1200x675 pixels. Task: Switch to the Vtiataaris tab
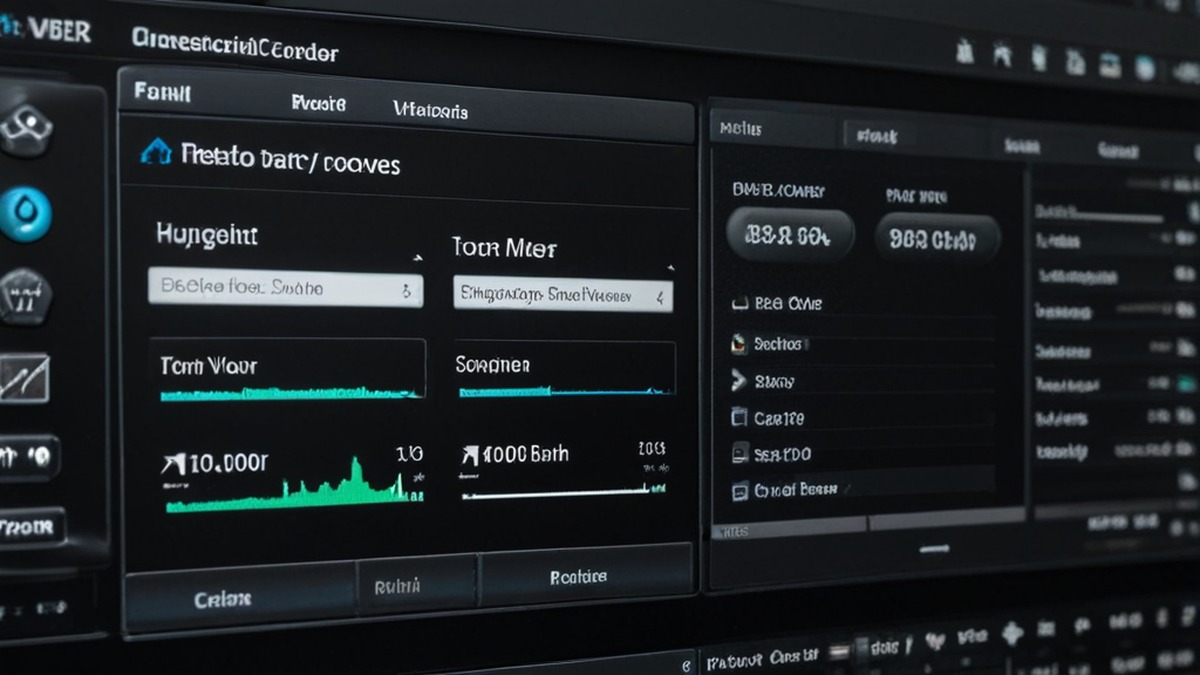tap(430, 110)
